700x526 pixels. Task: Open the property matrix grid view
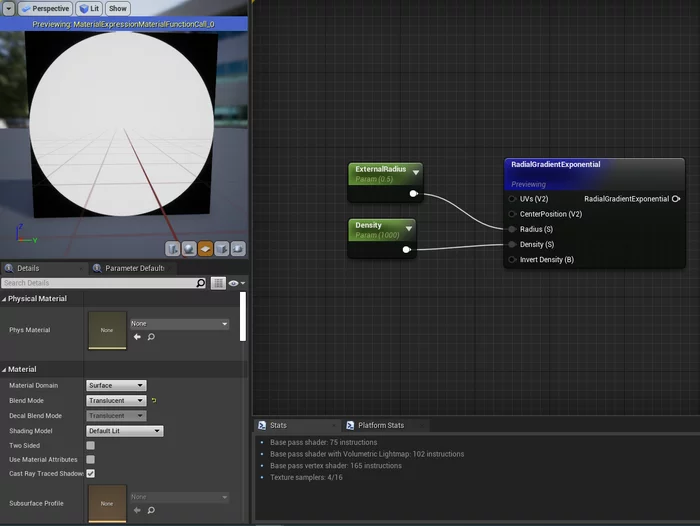[x=218, y=283]
